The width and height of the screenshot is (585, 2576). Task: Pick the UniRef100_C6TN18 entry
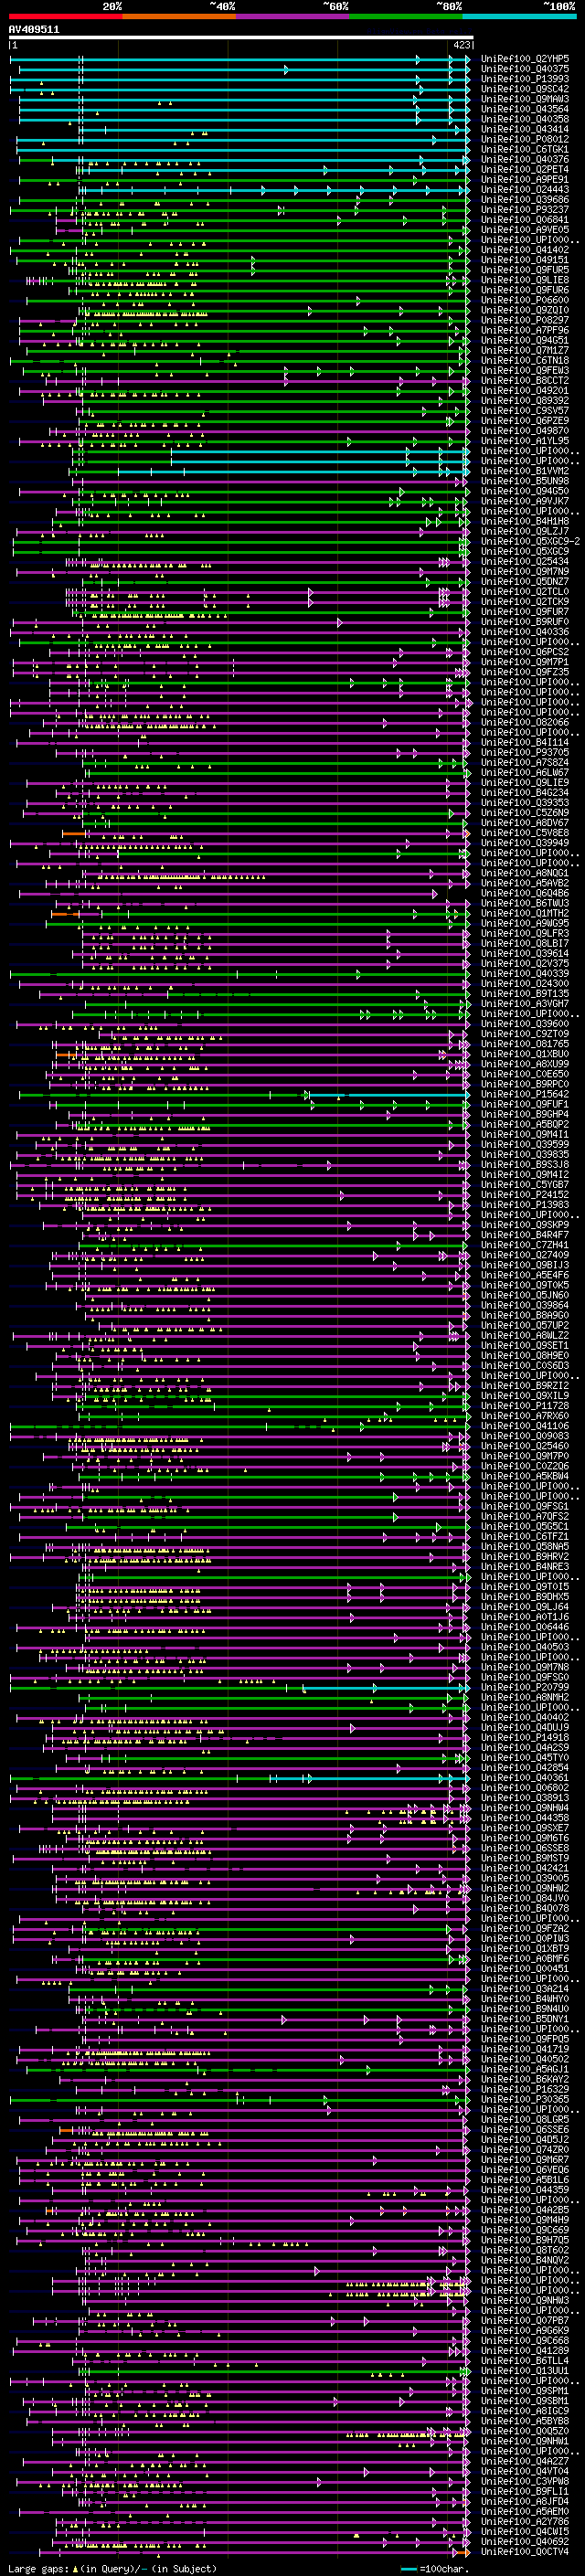525,361
